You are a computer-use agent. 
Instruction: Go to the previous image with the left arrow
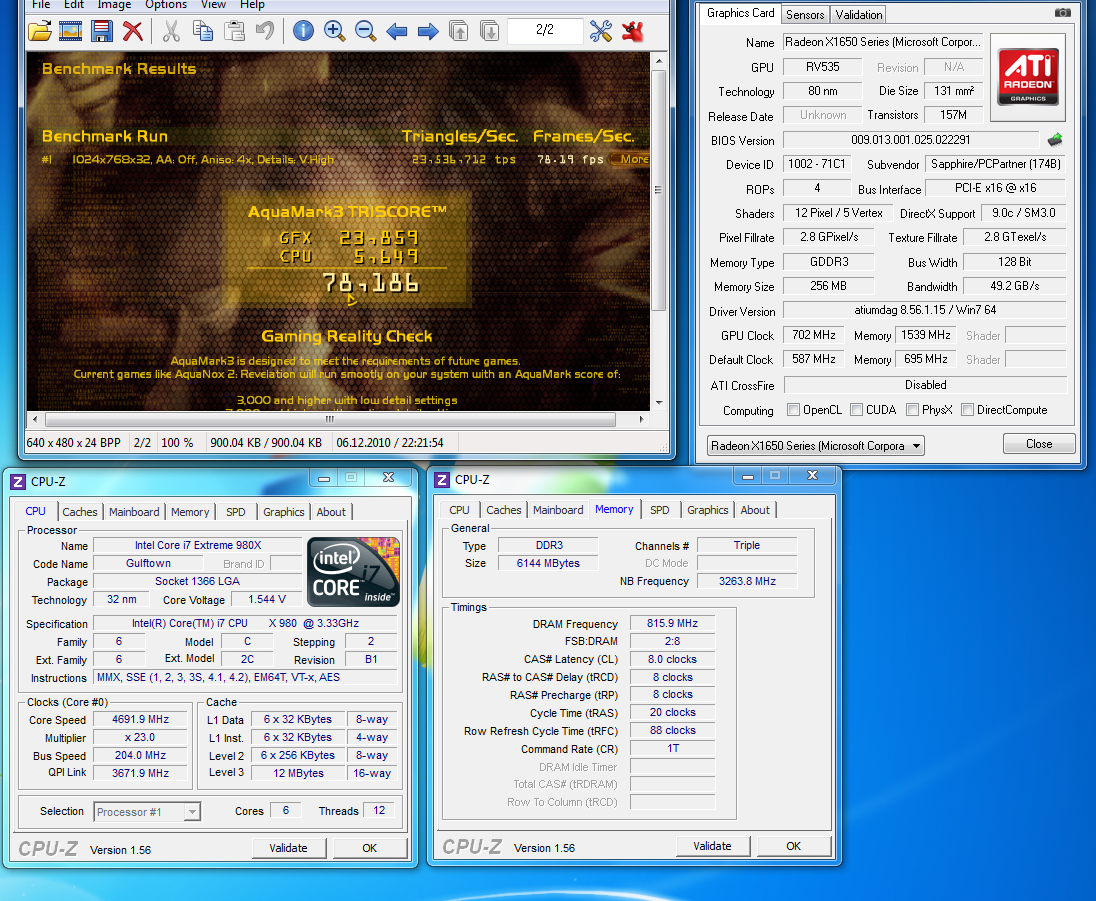396,31
